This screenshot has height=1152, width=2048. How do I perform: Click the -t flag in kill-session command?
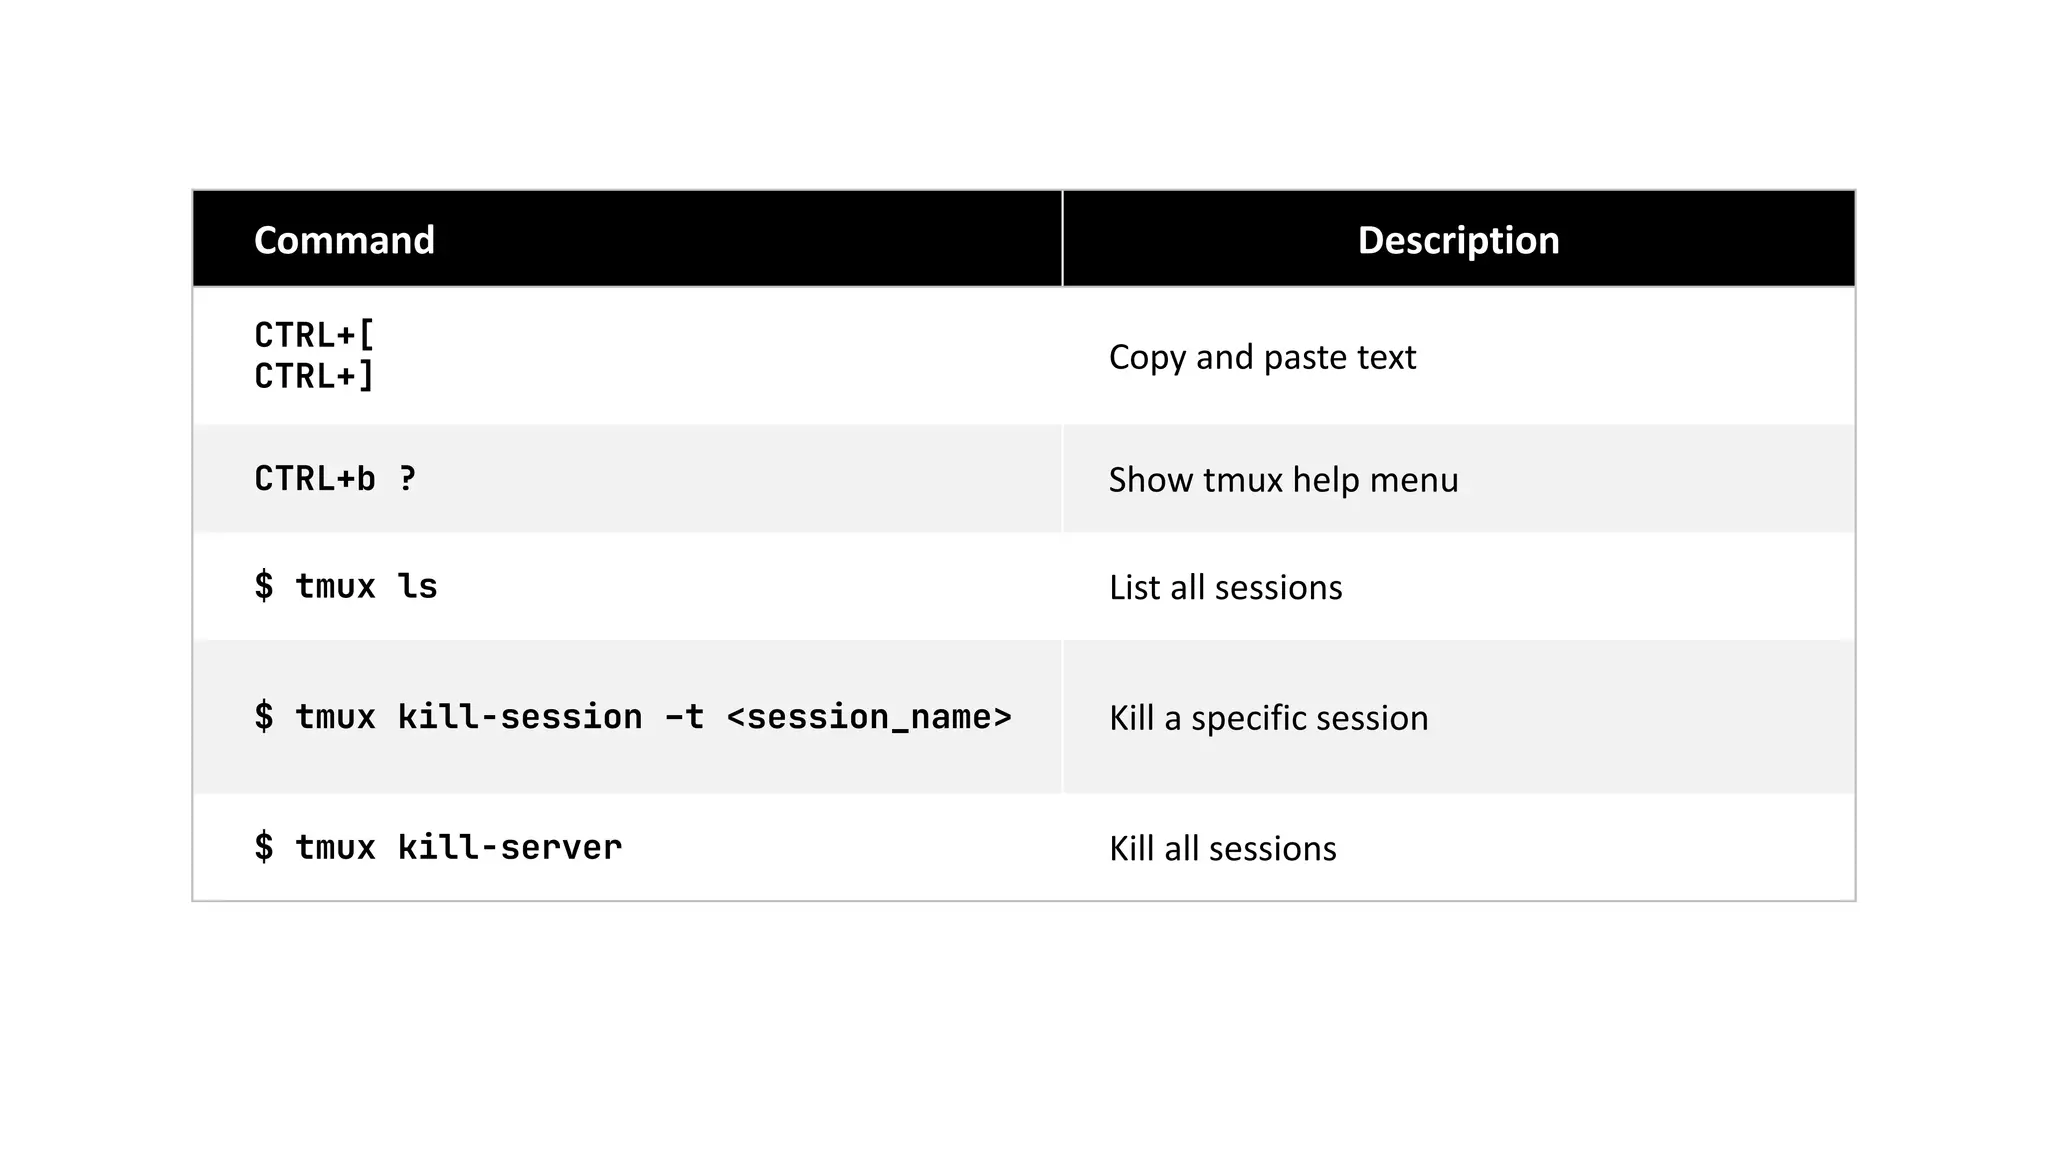coord(685,717)
